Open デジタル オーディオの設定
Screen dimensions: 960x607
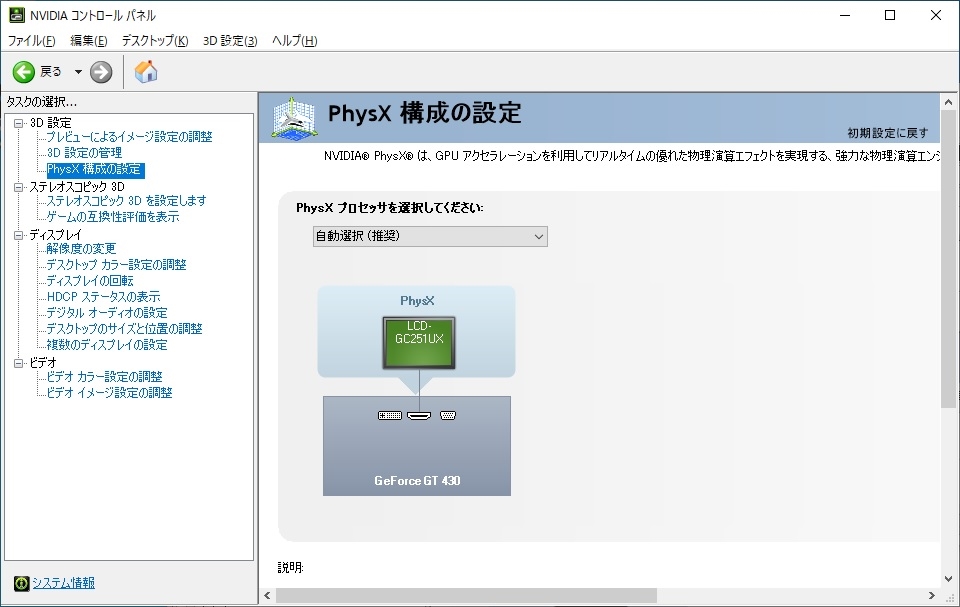[x=107, y=312]
